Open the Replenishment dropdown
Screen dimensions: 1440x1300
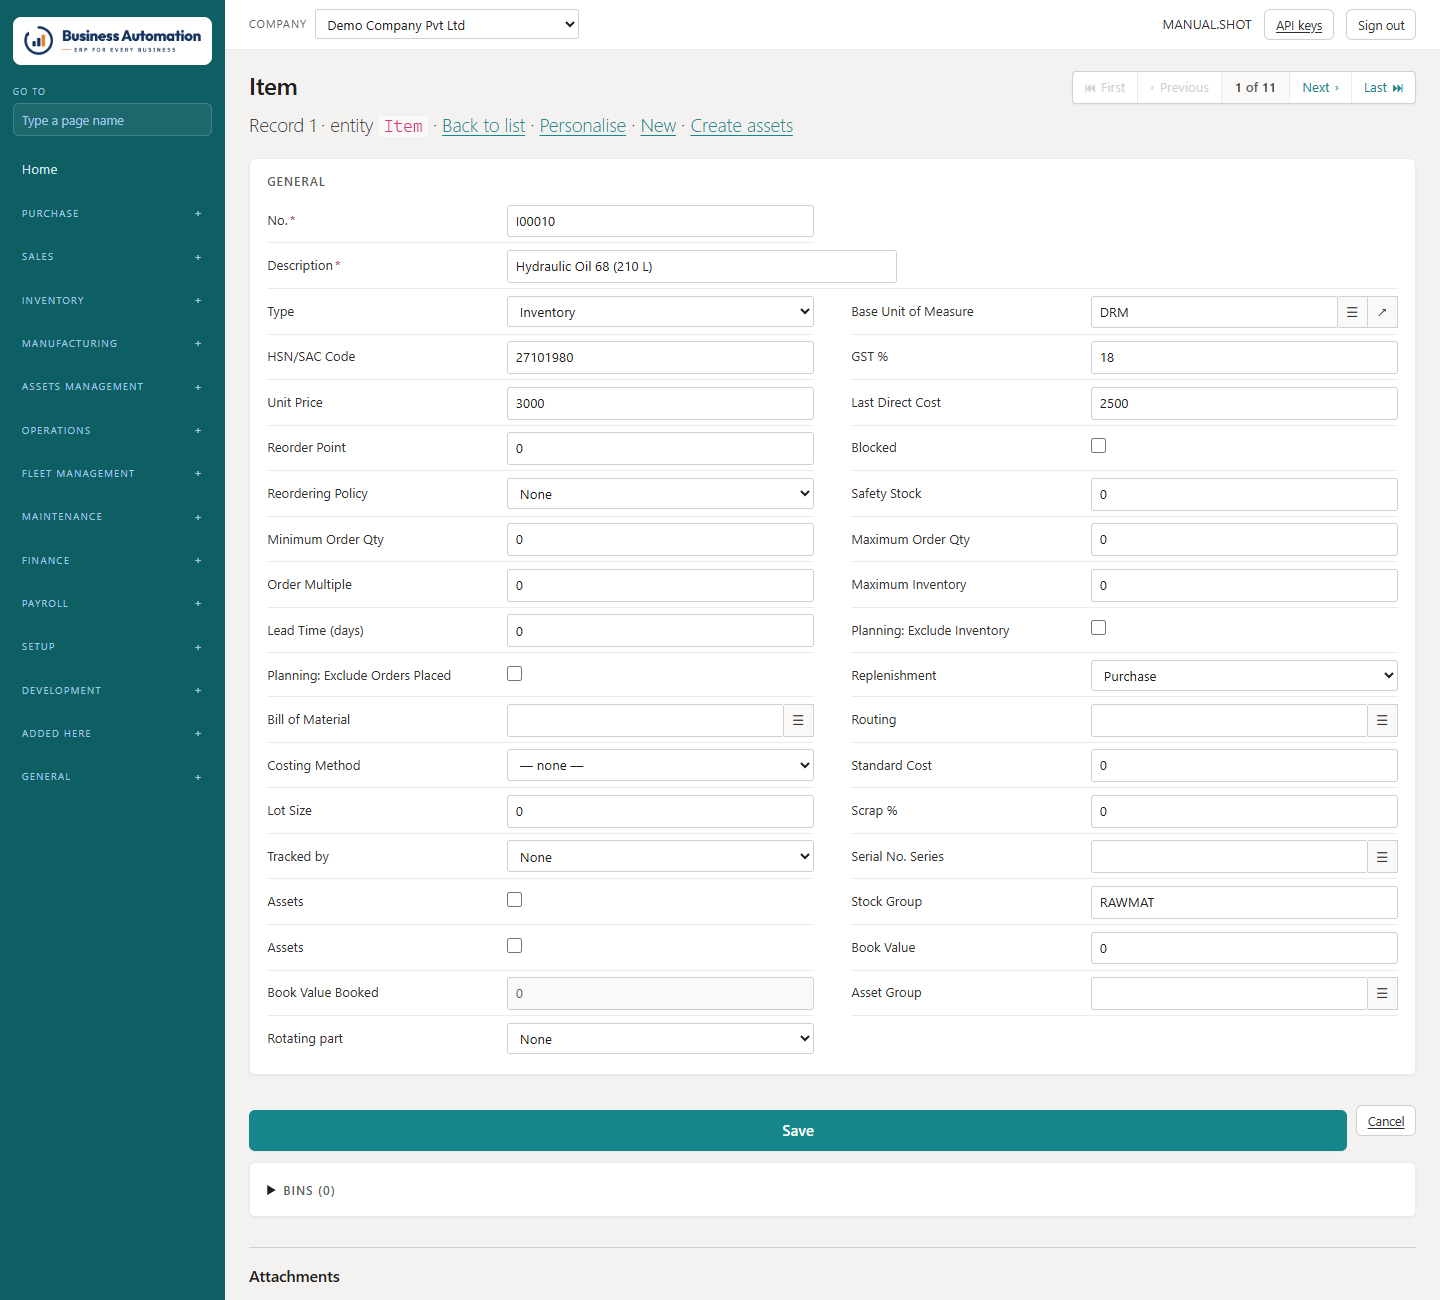point(1244,676)
